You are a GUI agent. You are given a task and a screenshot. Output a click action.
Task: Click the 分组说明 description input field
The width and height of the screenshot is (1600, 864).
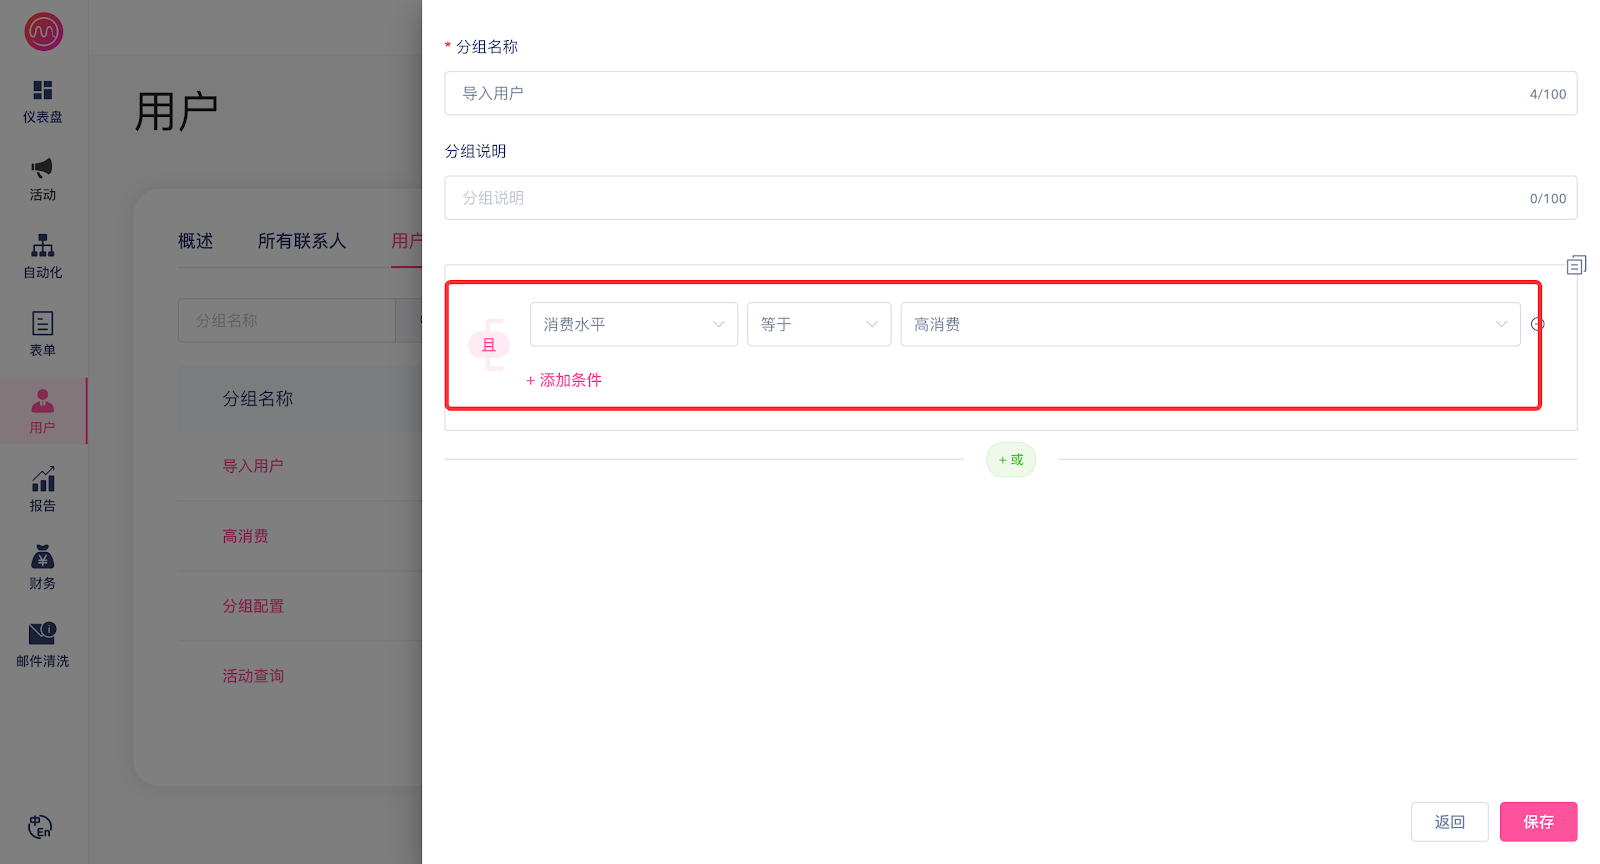(990, 198)
